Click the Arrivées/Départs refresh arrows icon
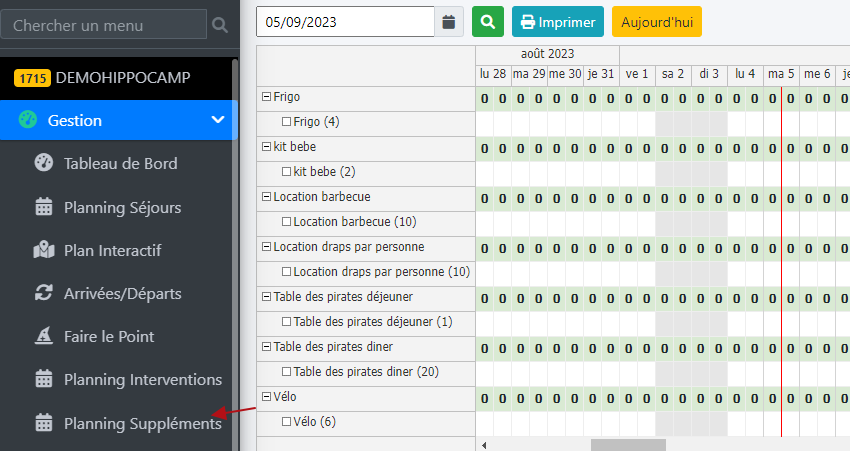Viewport: 851px width, 452px height. [43, 293]
